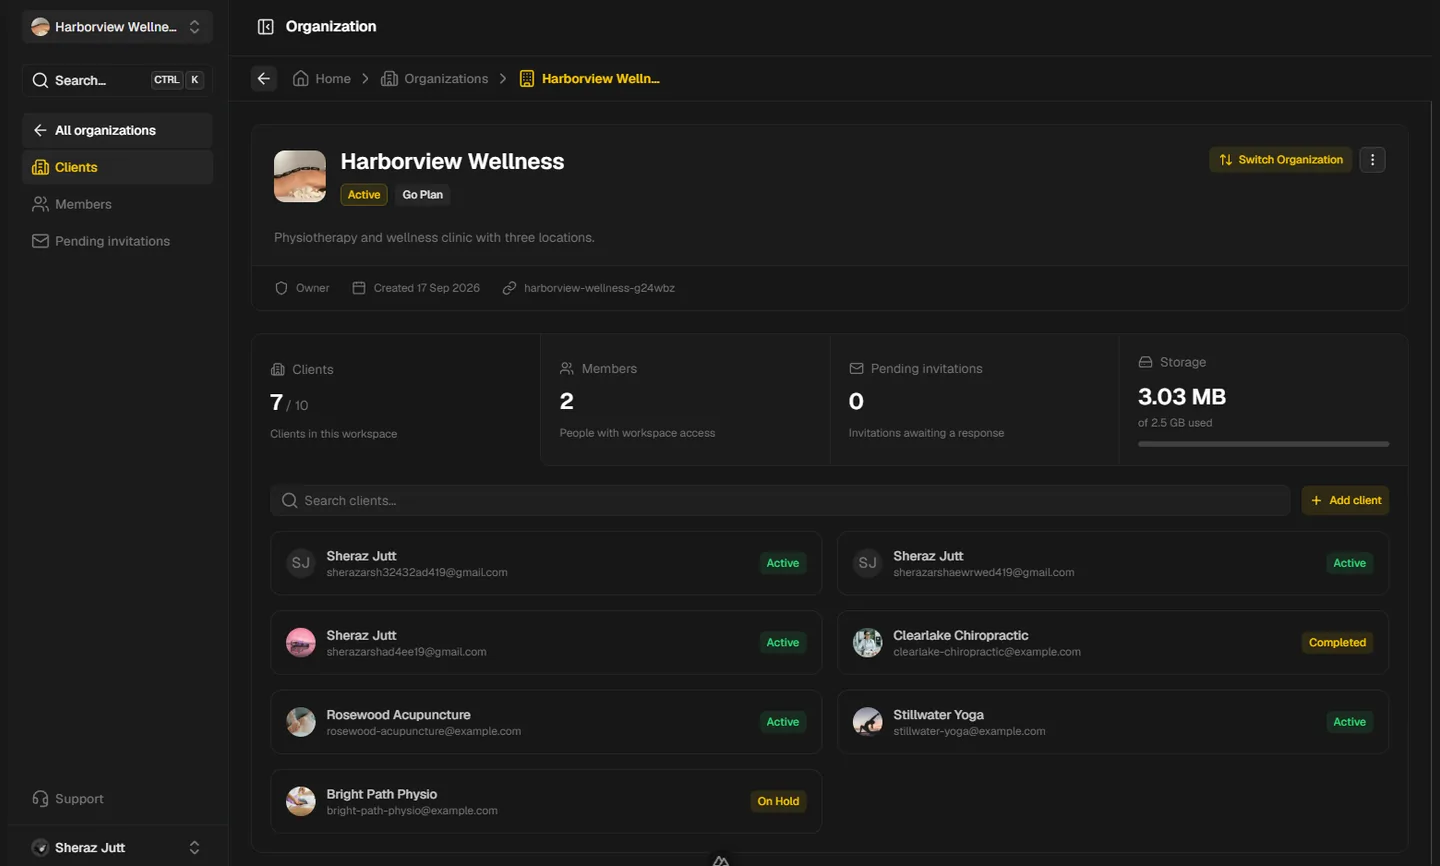Screen dimensions: 1440x866
Task: Click the Add client button
Action: coord(1345,501)
